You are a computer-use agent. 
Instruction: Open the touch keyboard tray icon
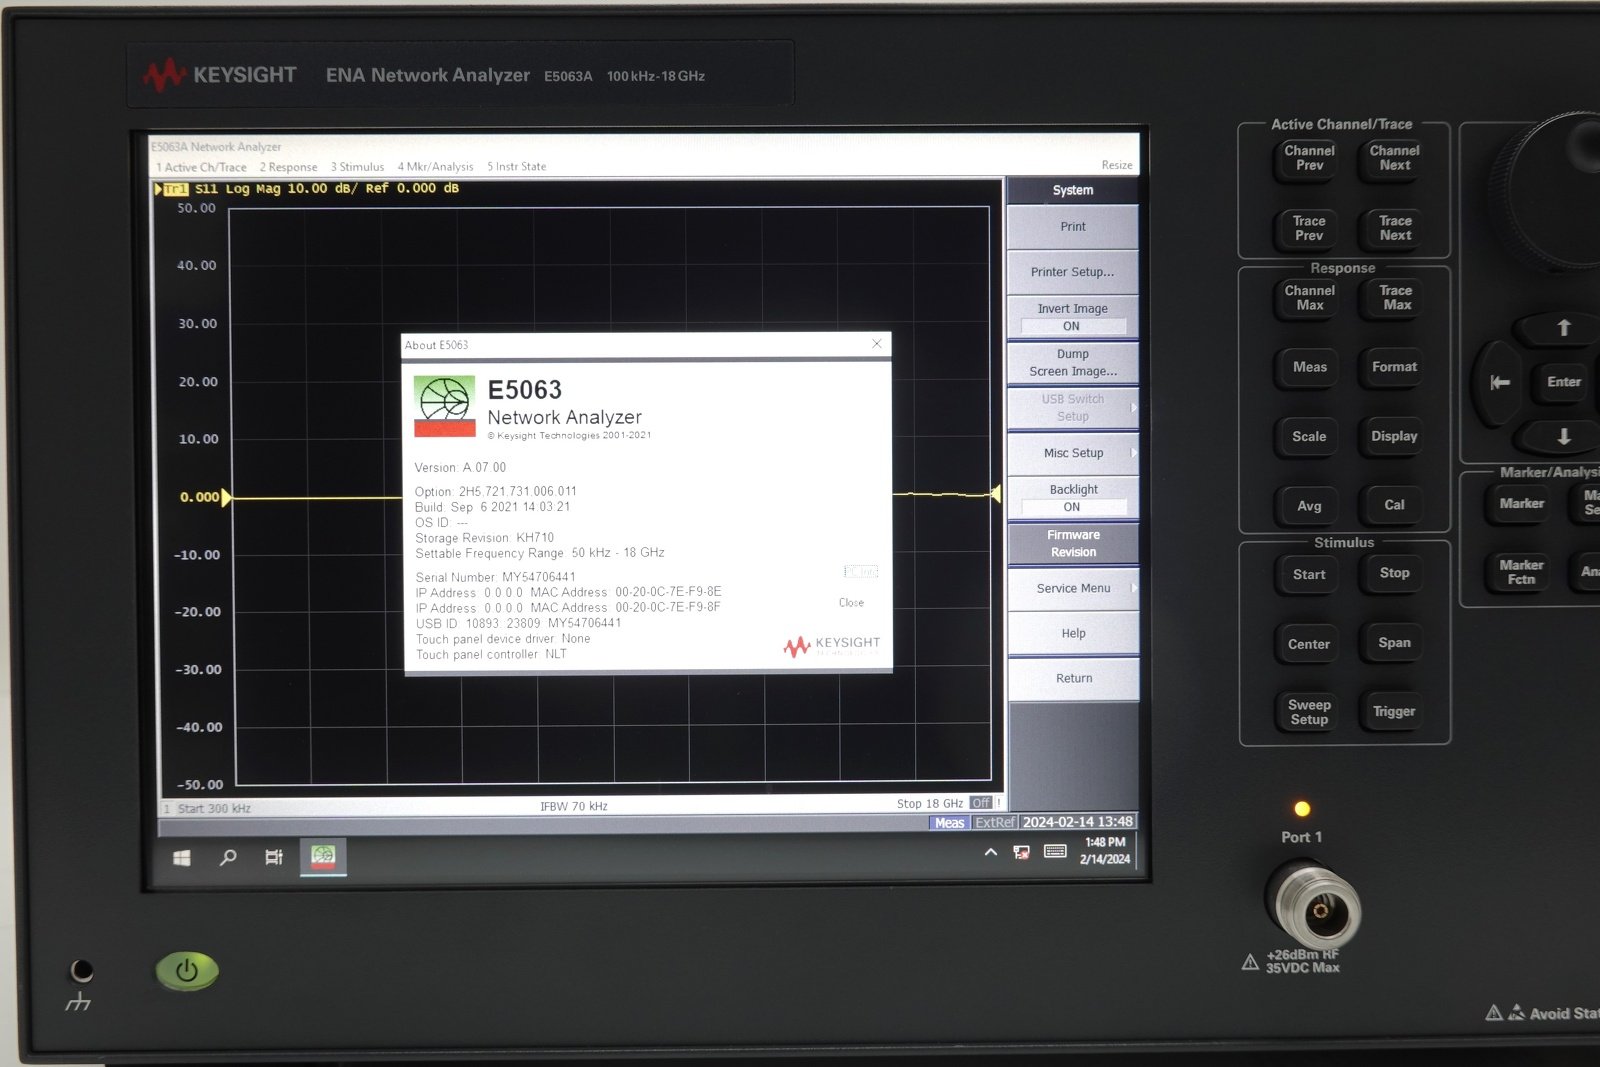(1055, 852)
